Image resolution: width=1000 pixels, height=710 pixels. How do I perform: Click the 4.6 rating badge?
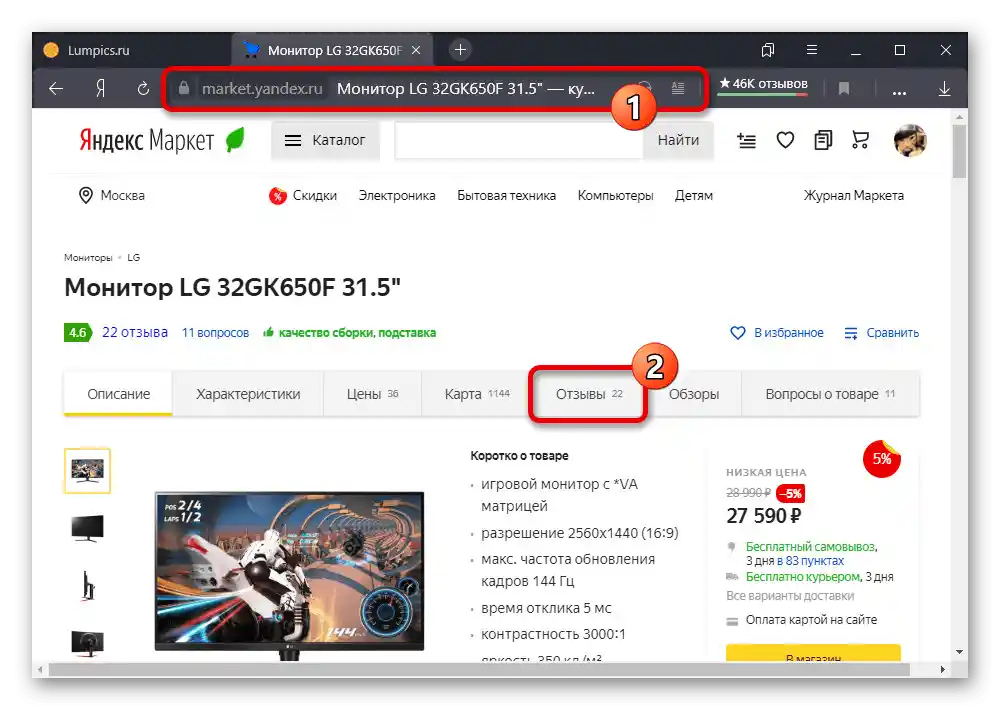coord(78,332)
